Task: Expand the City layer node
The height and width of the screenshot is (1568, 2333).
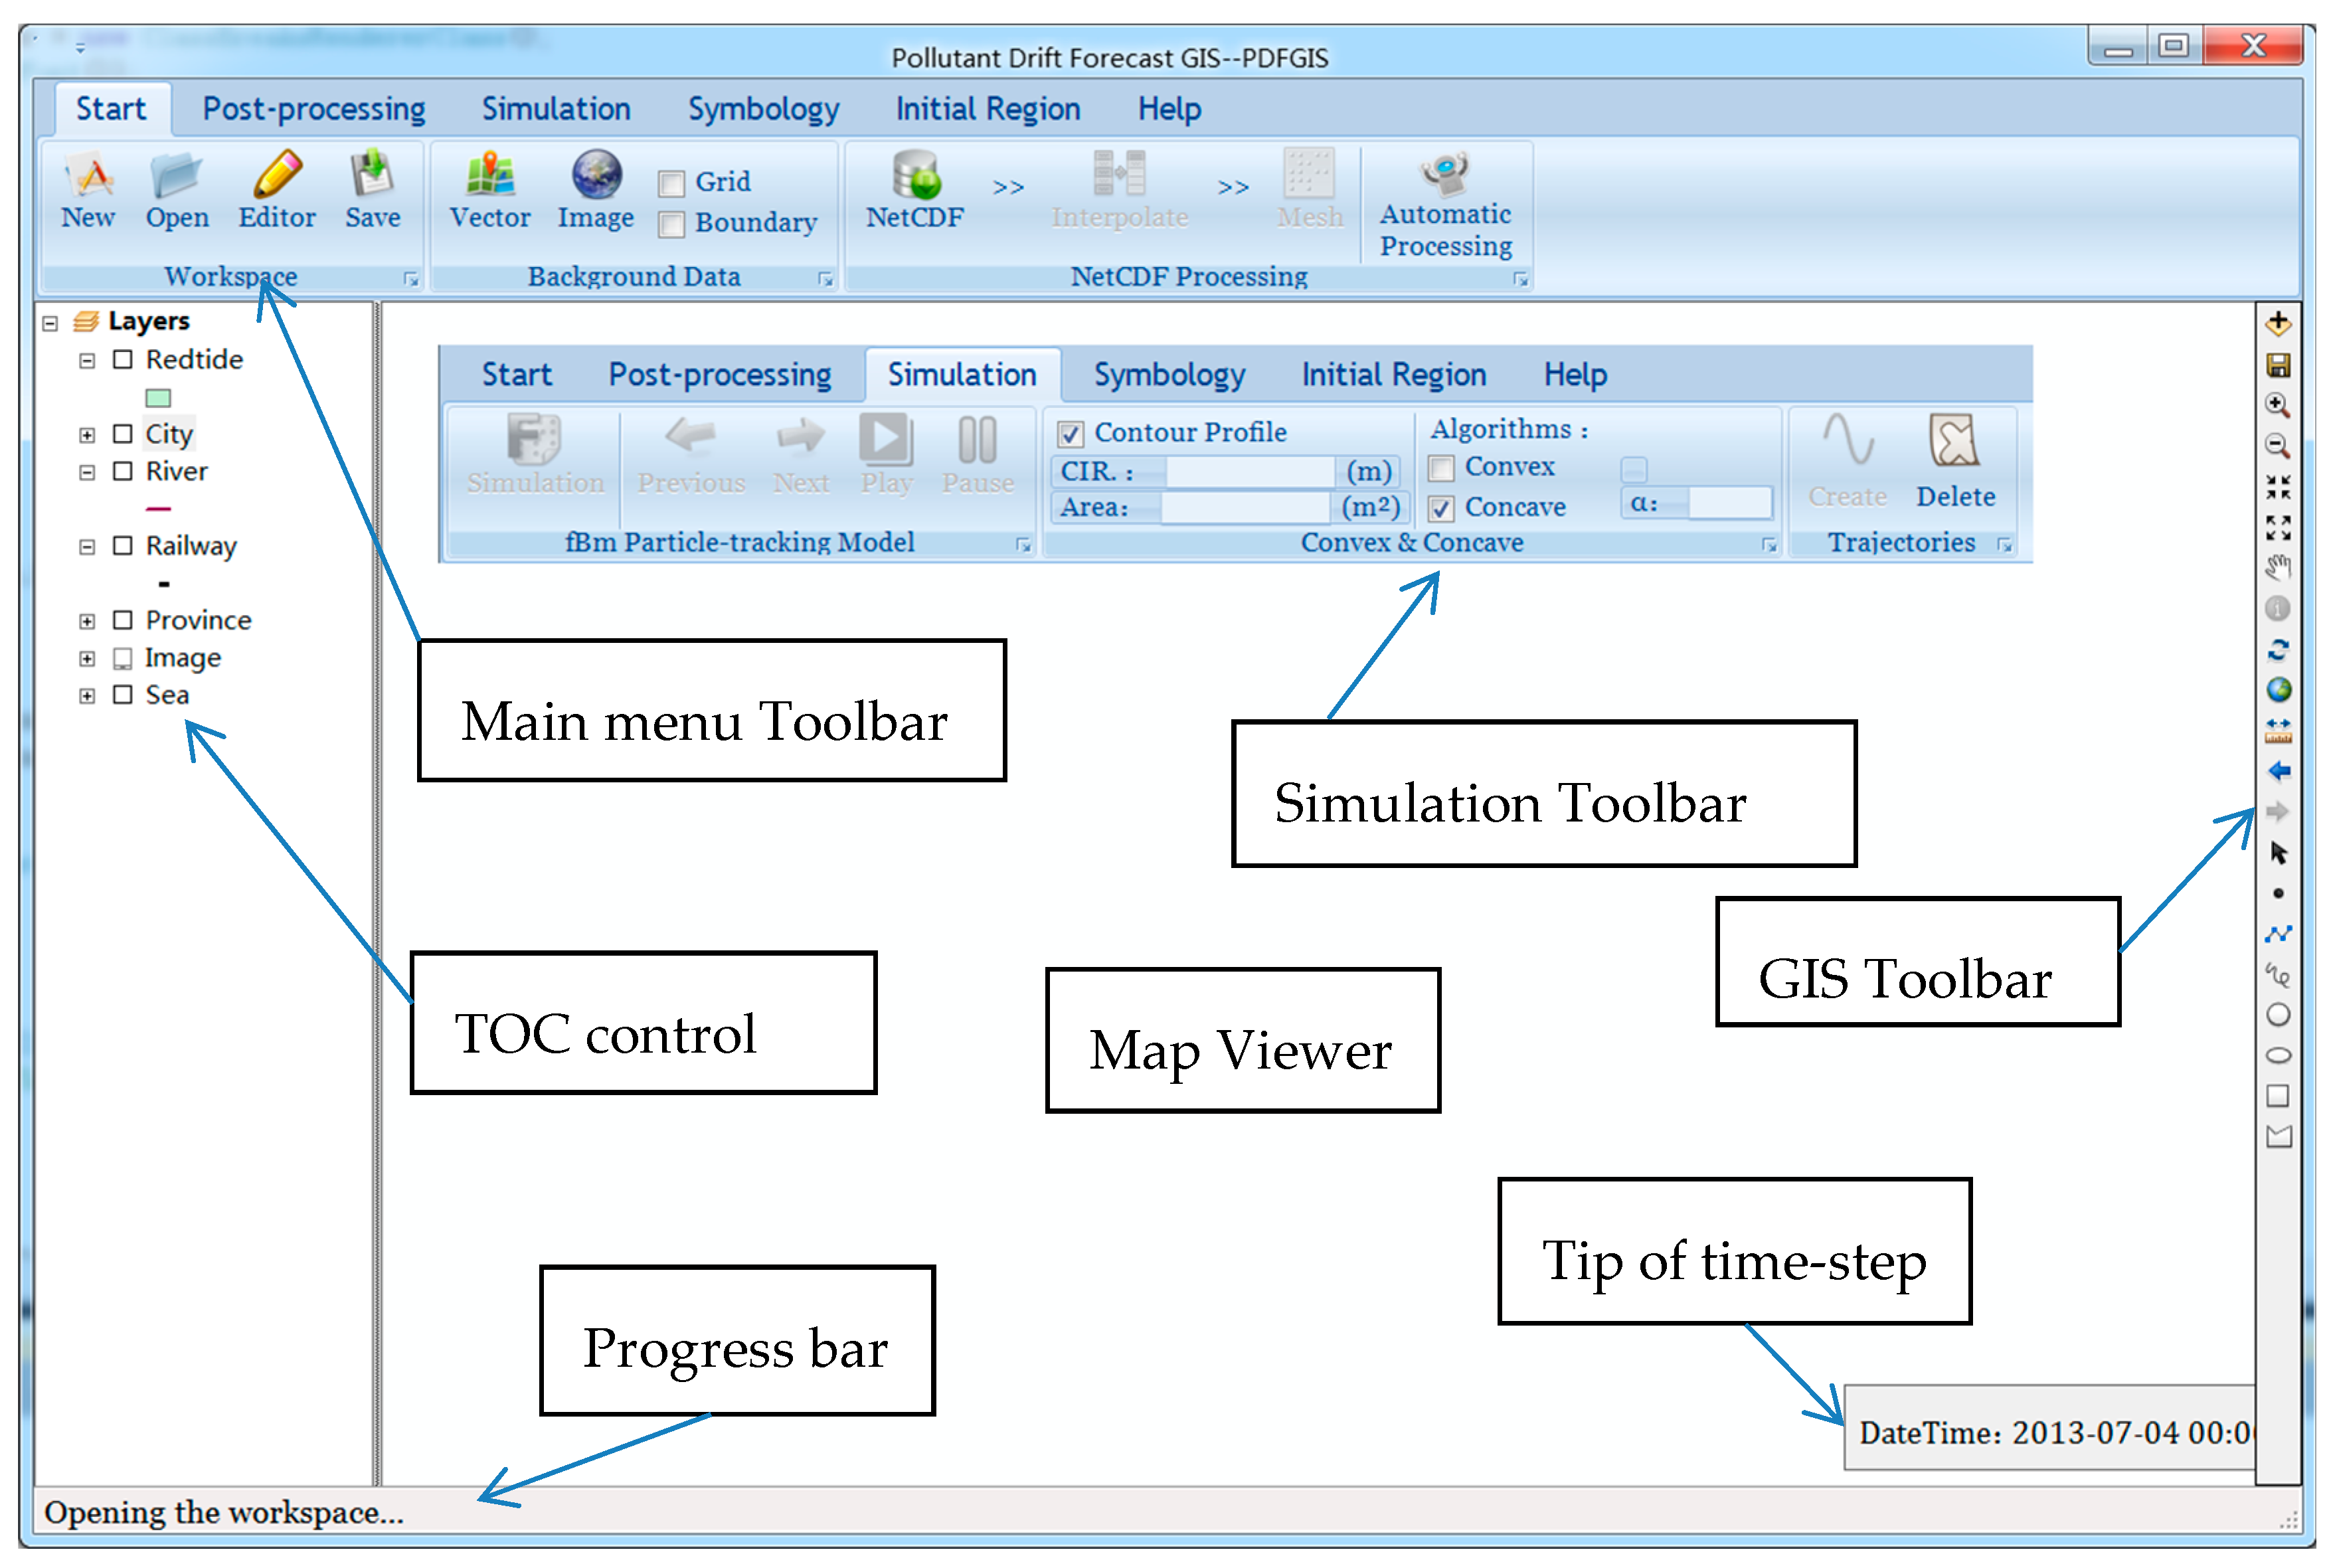Action: coord(87,435)
